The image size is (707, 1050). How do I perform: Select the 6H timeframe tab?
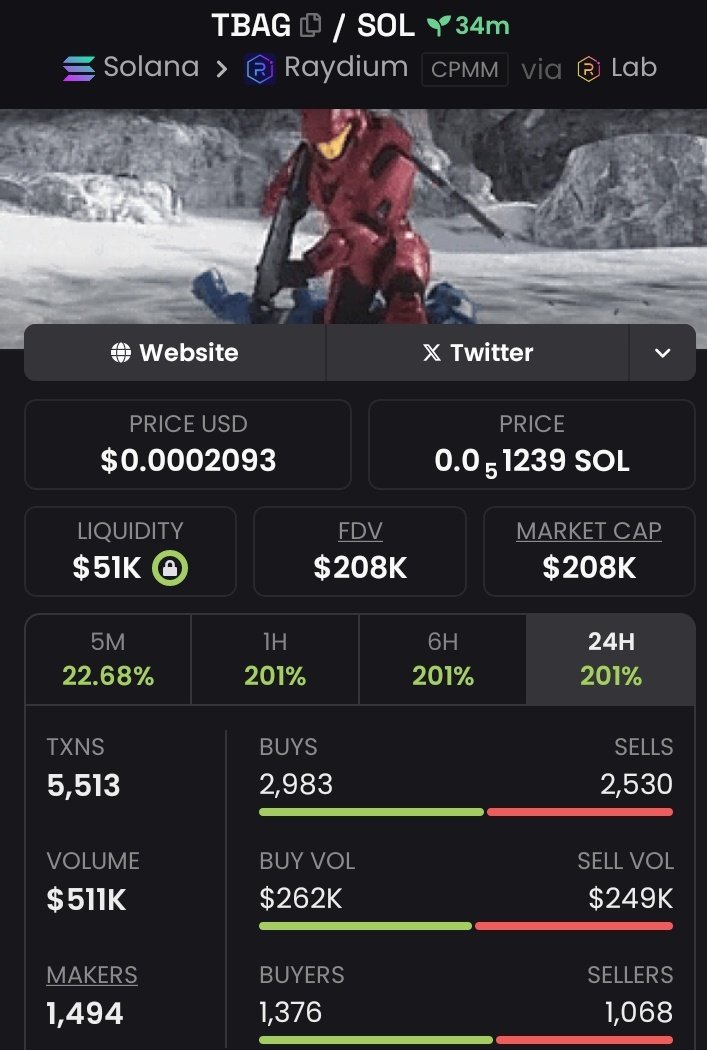[x=443, y=660]
